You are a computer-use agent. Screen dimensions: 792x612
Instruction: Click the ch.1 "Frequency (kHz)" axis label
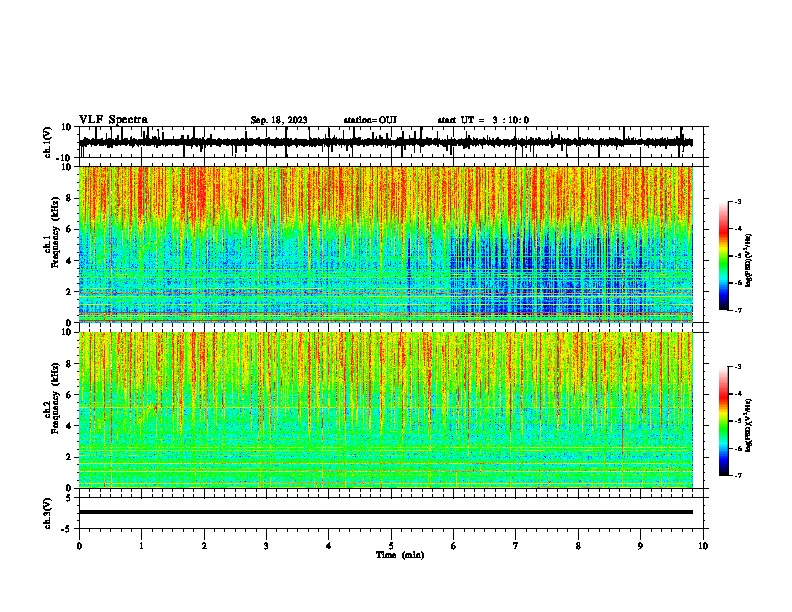(x=55, y=233)
